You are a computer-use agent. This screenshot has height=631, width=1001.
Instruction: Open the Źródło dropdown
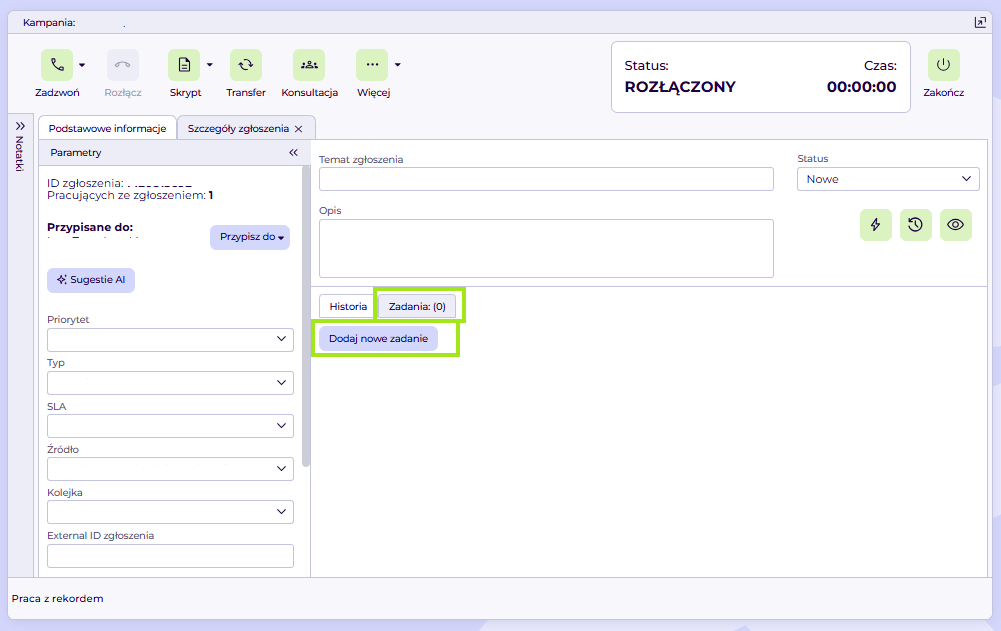click(170, 469)
